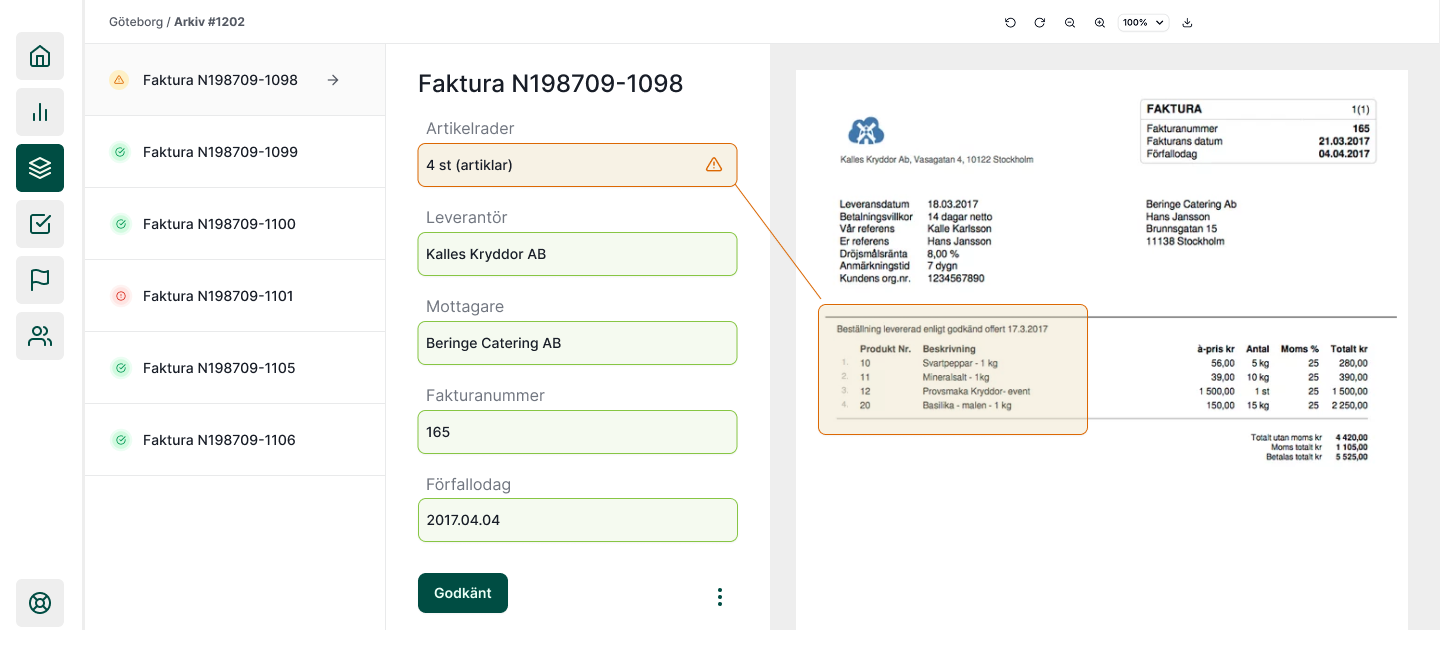Zoom out of the invoice document
The height and width of the screenshot is (651, 1440).
1069,22
